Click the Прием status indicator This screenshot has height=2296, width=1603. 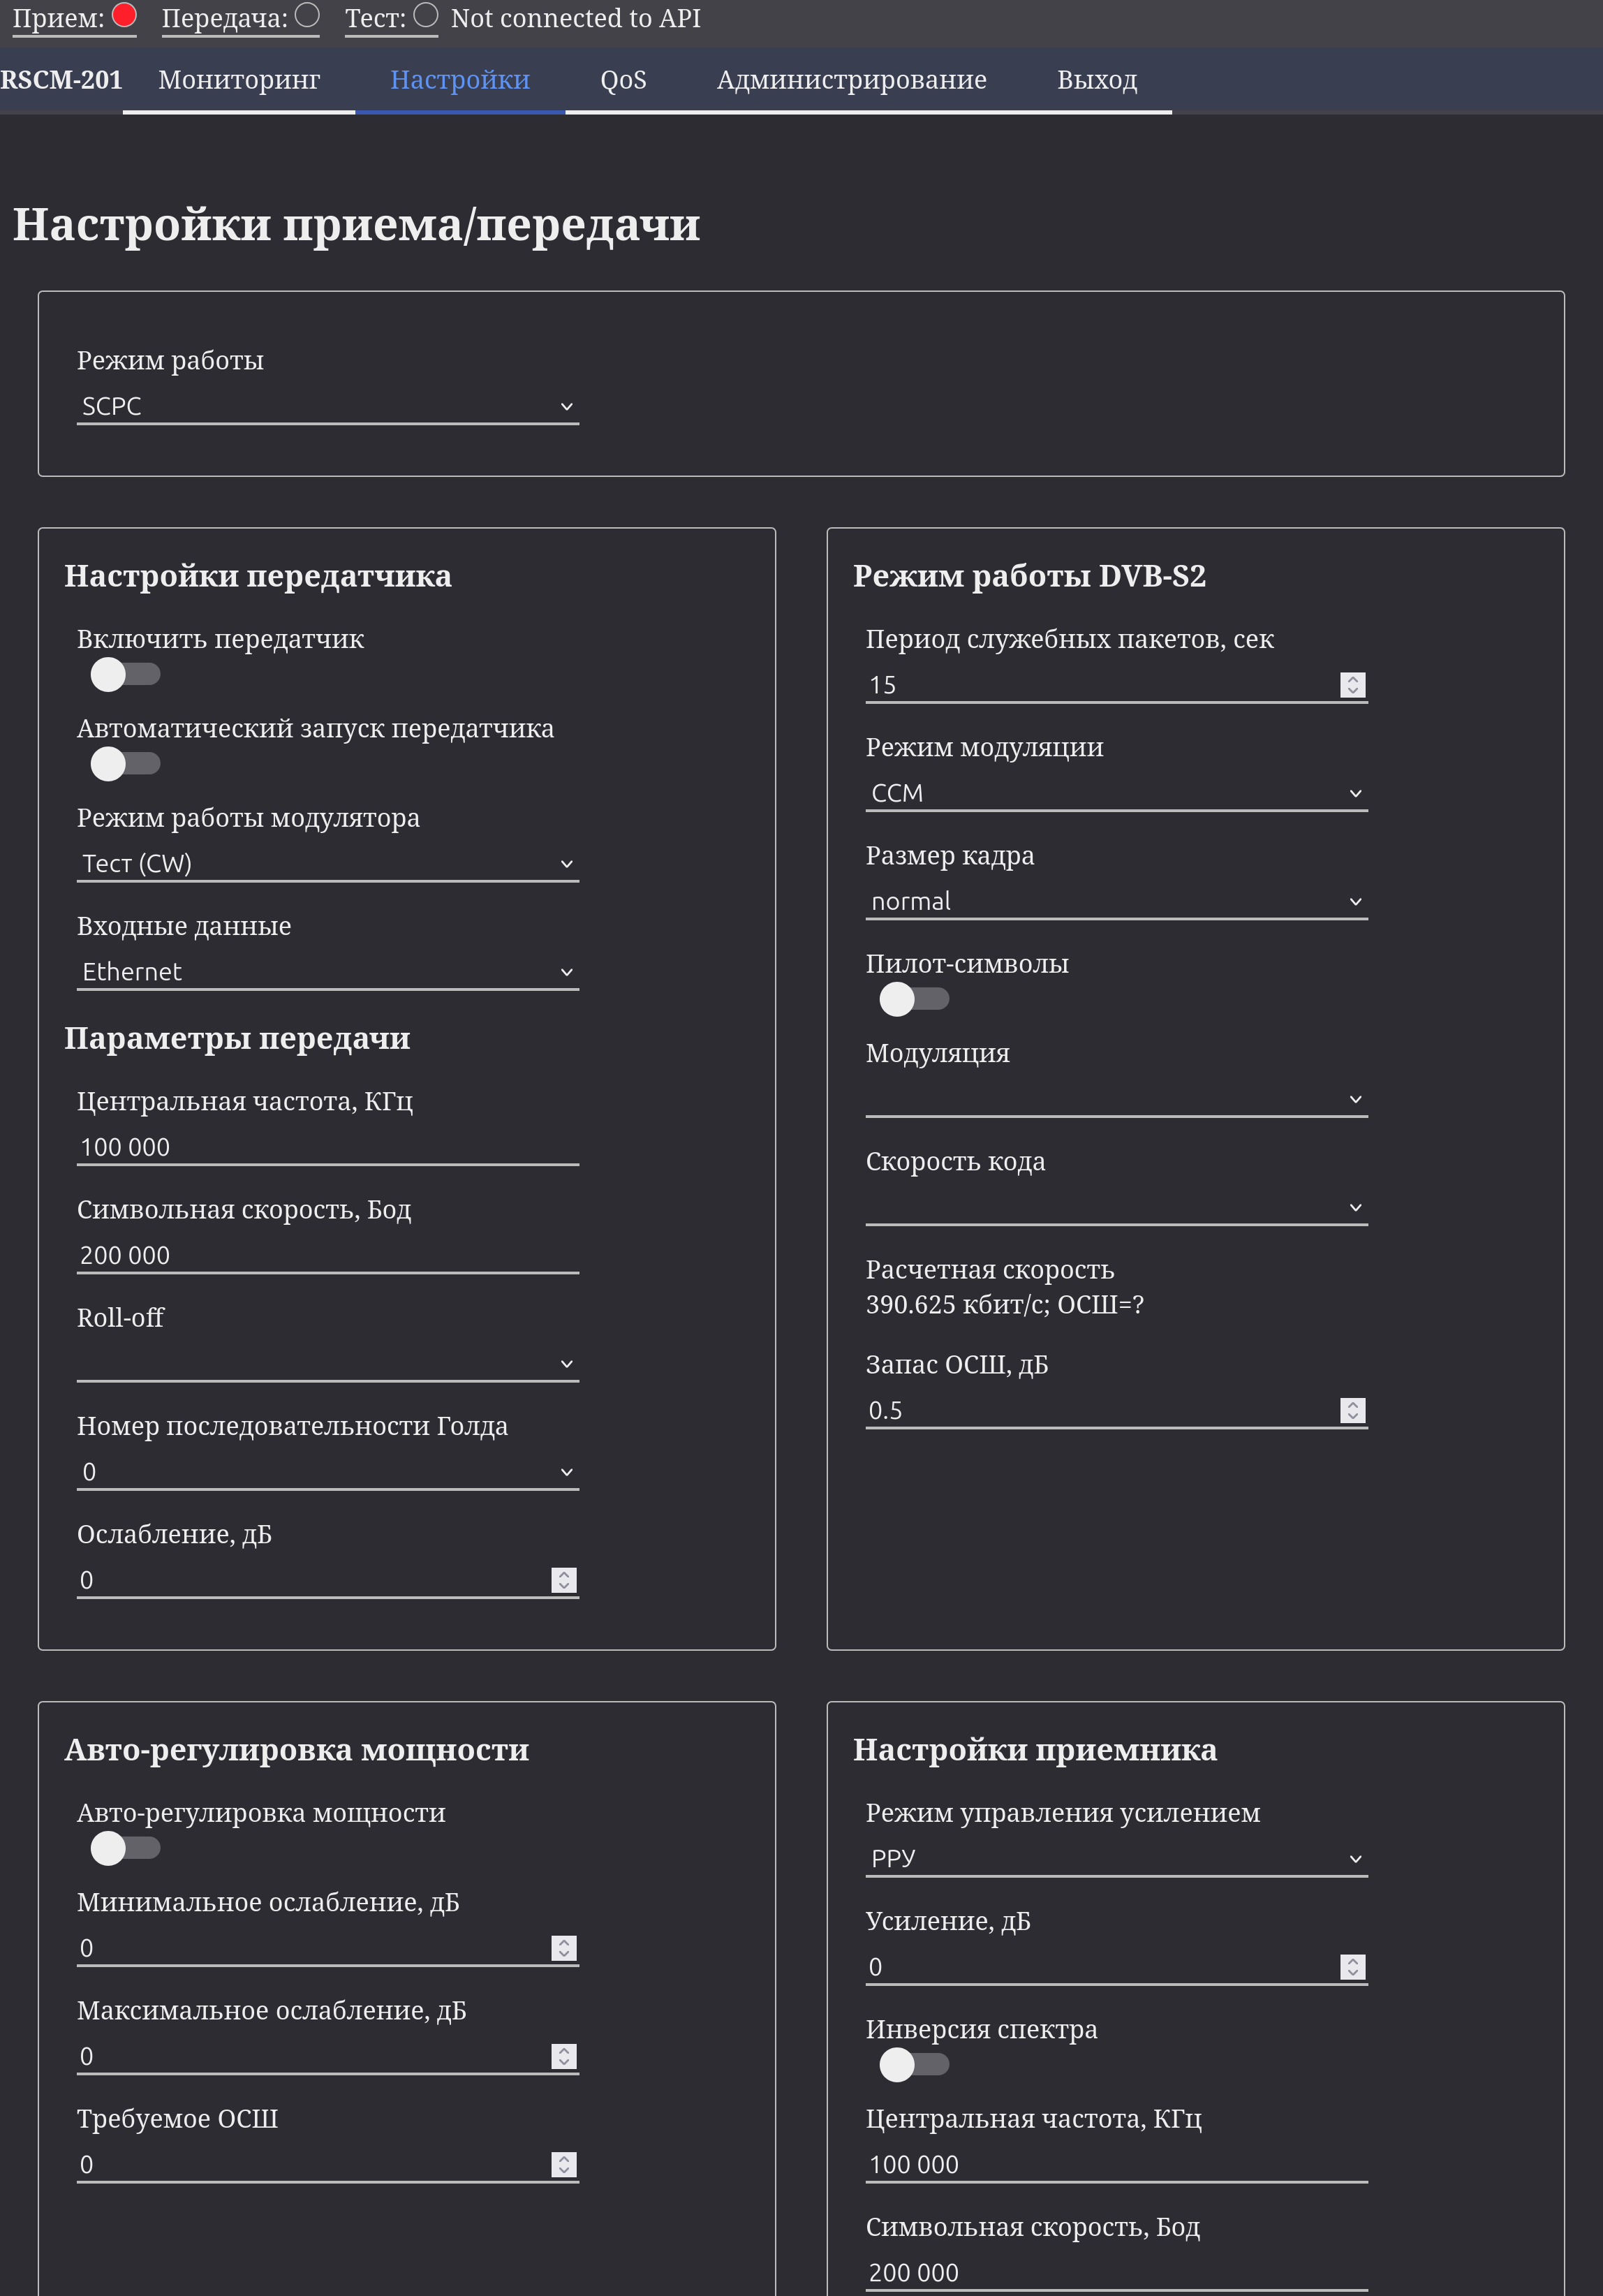point(124,16)
